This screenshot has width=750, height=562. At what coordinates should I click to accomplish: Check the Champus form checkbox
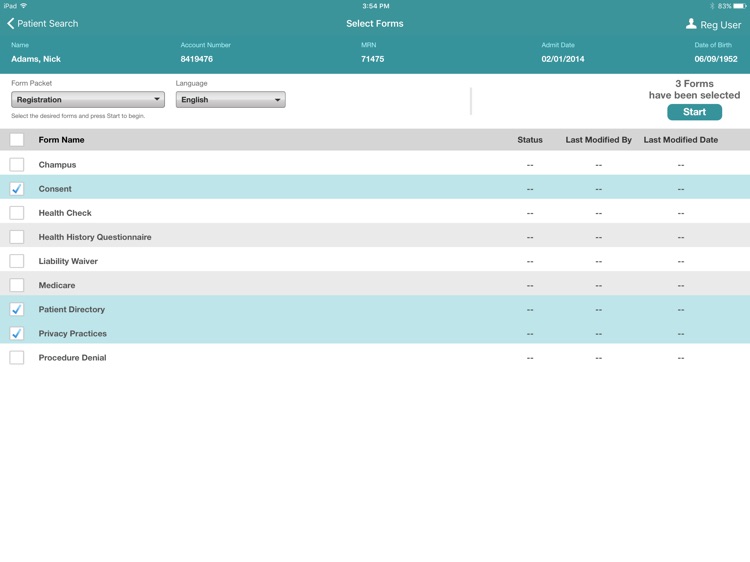click(17, 165)
